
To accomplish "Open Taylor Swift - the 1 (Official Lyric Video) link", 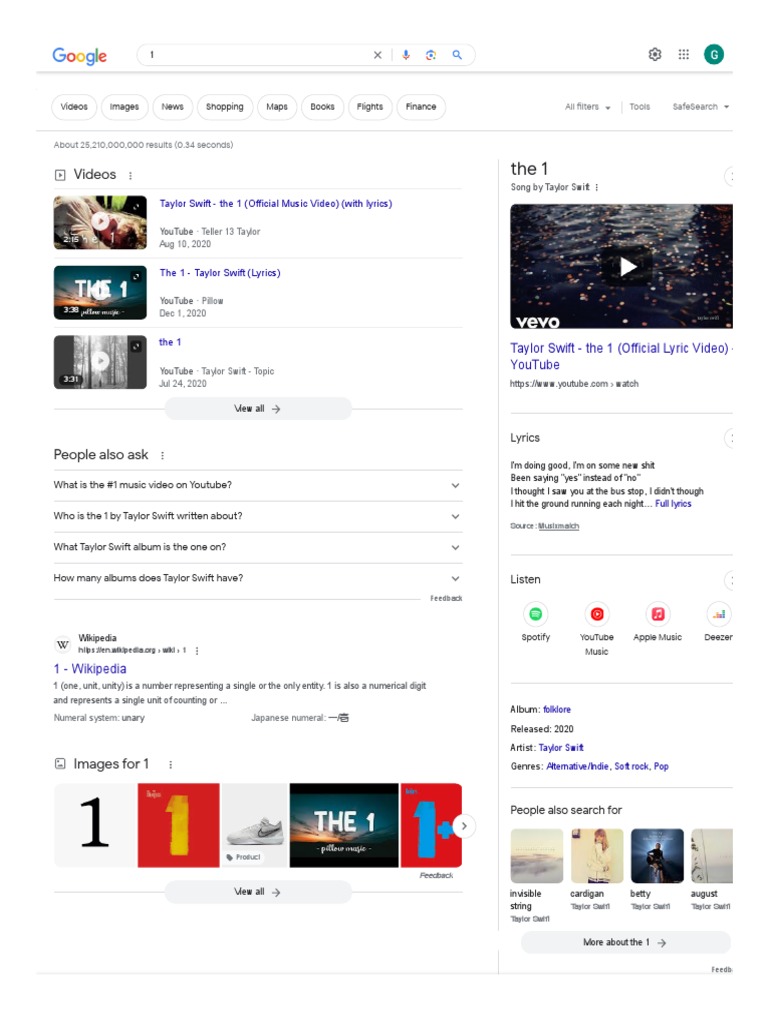I will [x=621, y=357].
